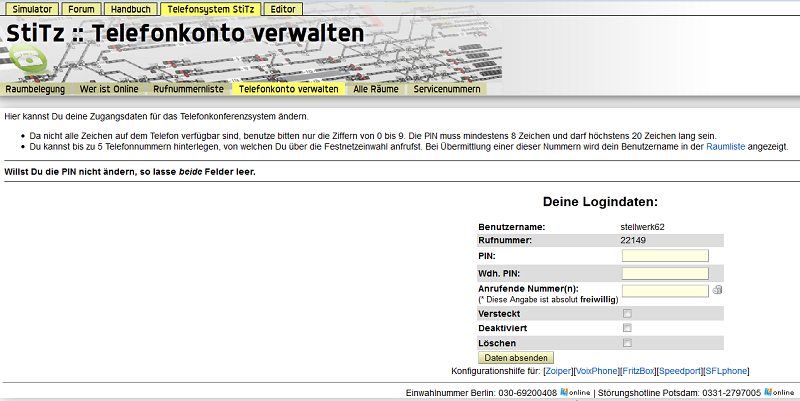The image size is (800, 401).
Task: Focus the Wdh. PIN input field
Action: pos(664,273)
